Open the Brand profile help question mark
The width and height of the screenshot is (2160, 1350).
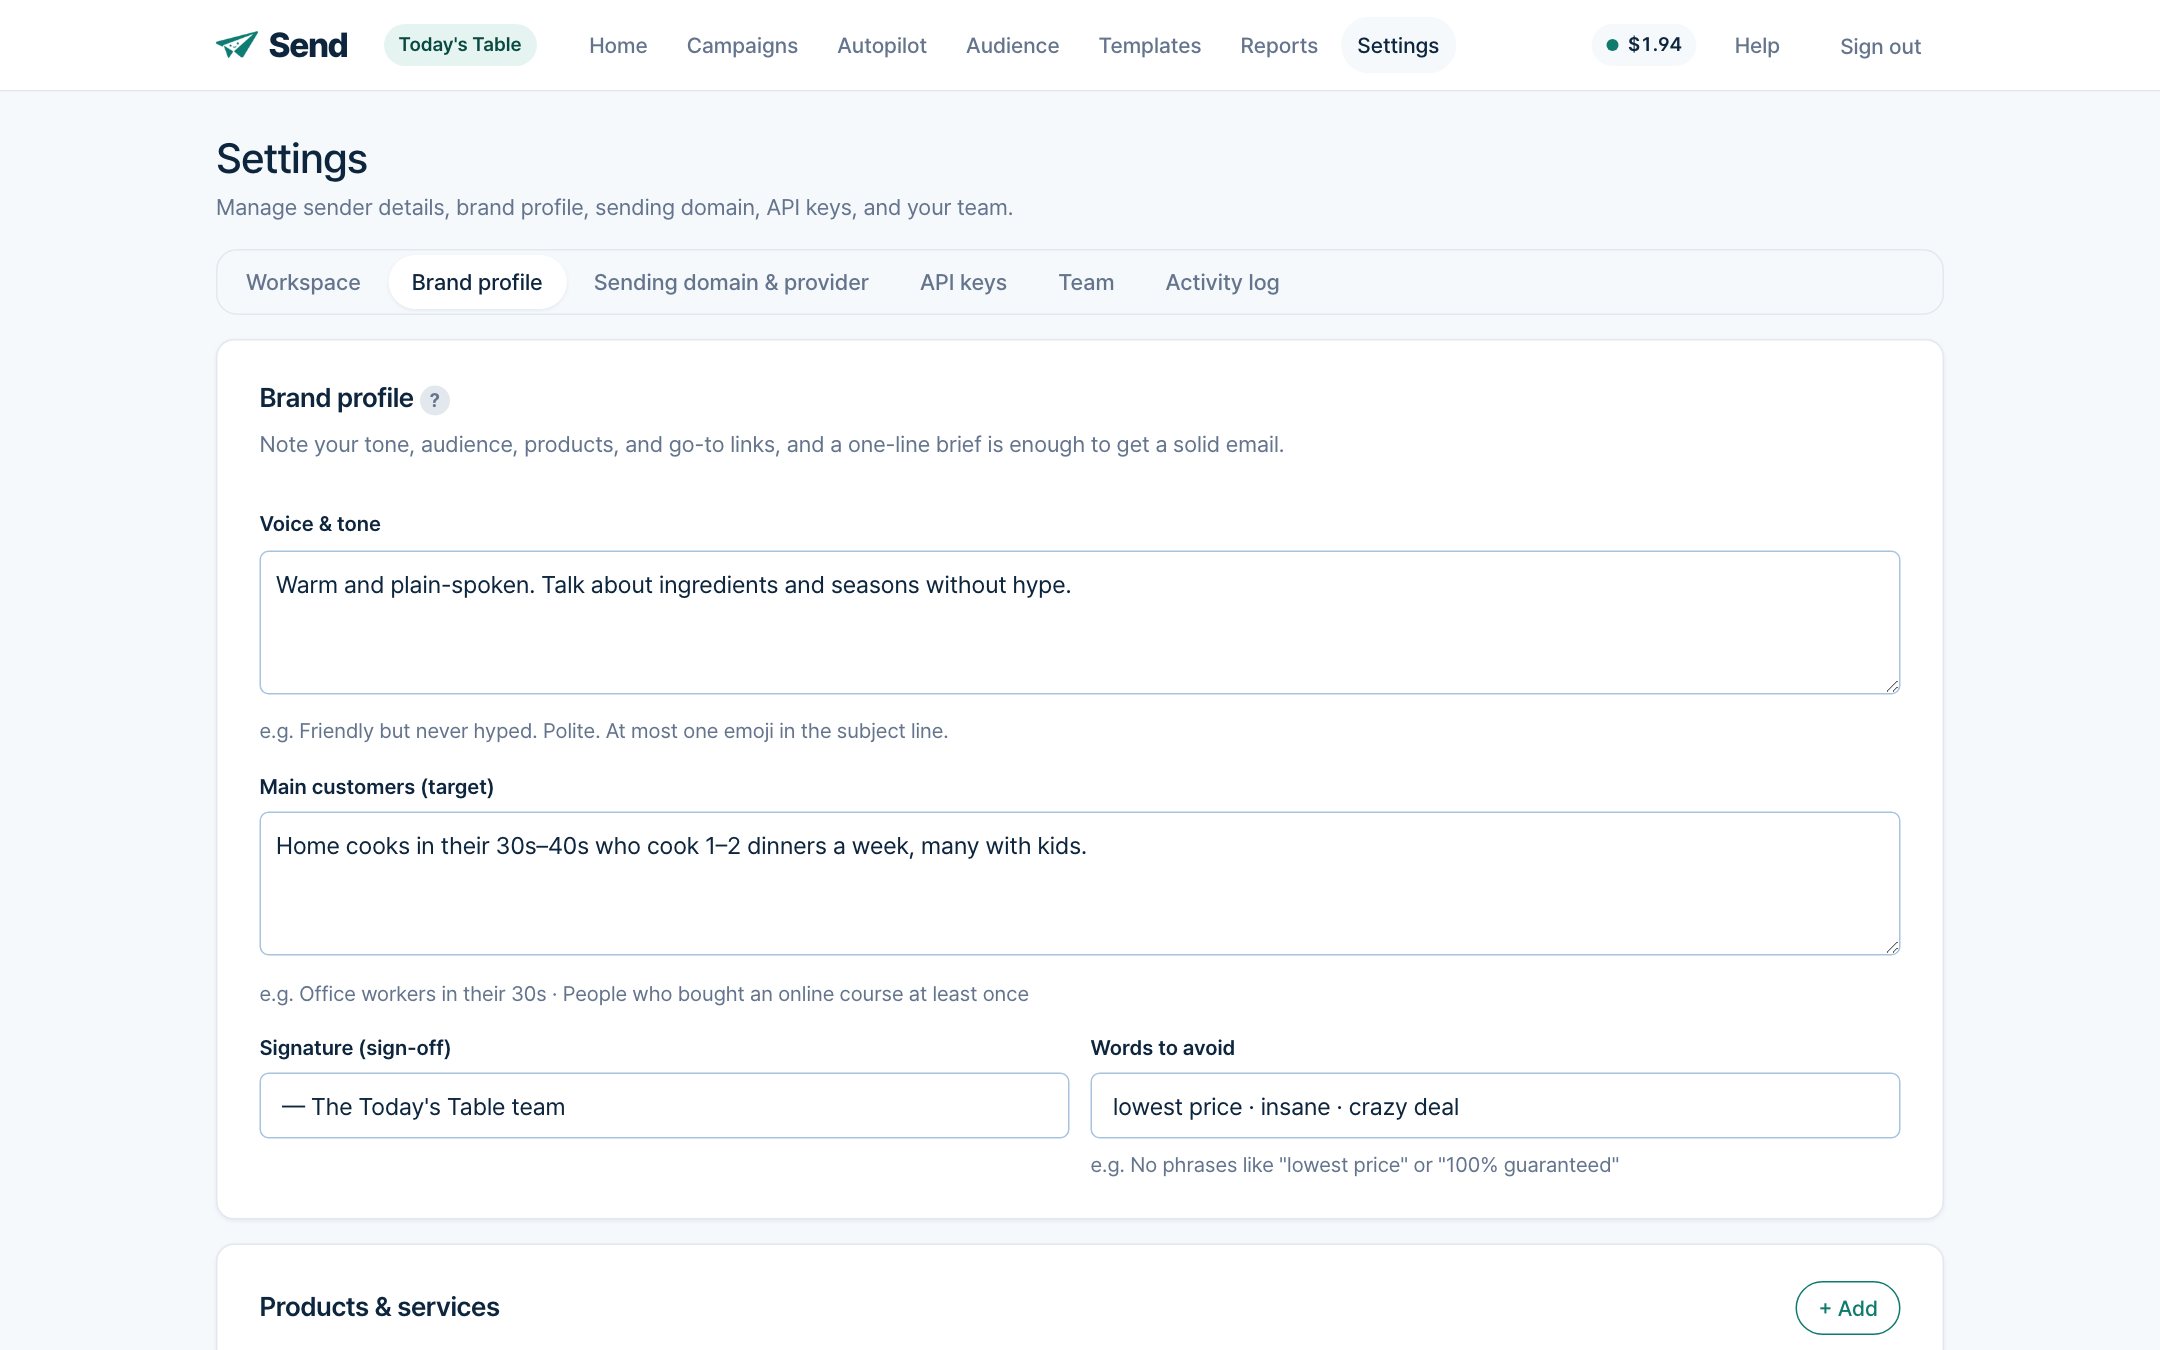coord(434,400)
